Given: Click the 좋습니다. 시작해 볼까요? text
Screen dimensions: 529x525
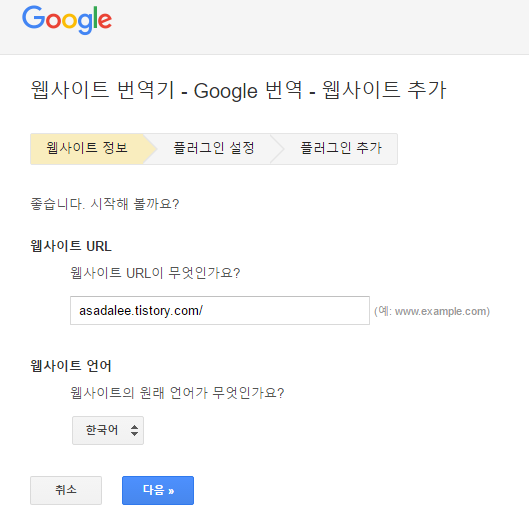Looking at the screenshot, I should tap(105, 204).
